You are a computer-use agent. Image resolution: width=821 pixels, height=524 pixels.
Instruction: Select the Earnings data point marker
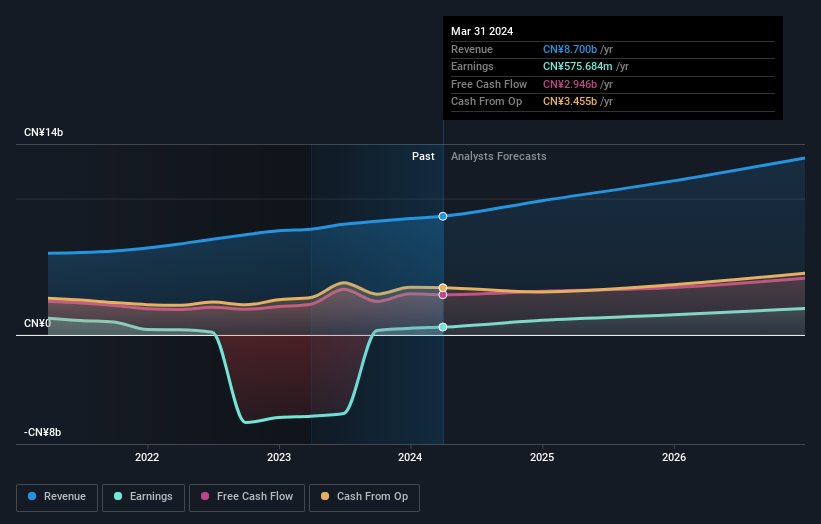(443, 327)
